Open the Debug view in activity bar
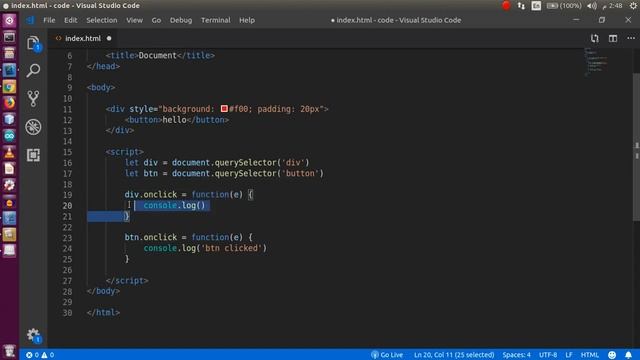 point(33,127)
